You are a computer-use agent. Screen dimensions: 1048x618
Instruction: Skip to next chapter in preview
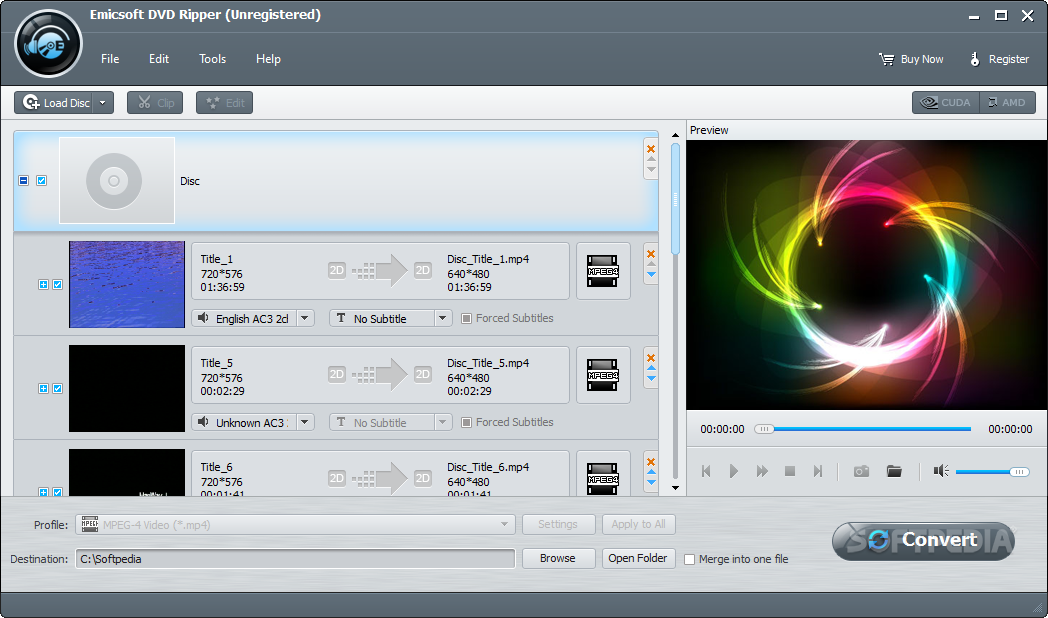coord(818,471)
